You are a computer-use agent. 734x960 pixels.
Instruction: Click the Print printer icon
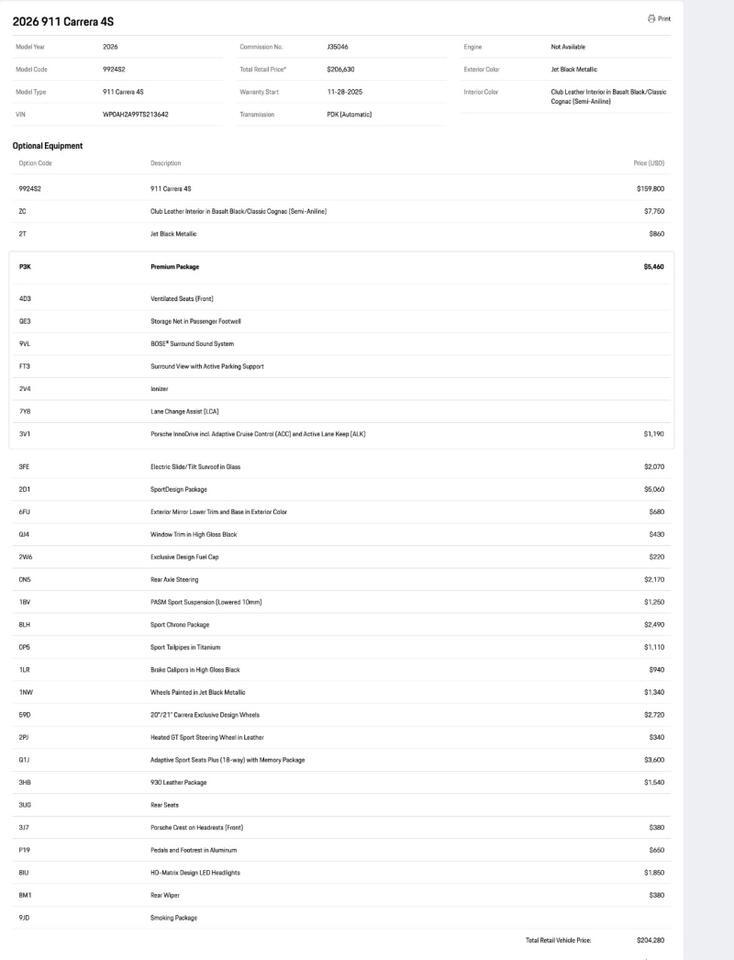651,18
